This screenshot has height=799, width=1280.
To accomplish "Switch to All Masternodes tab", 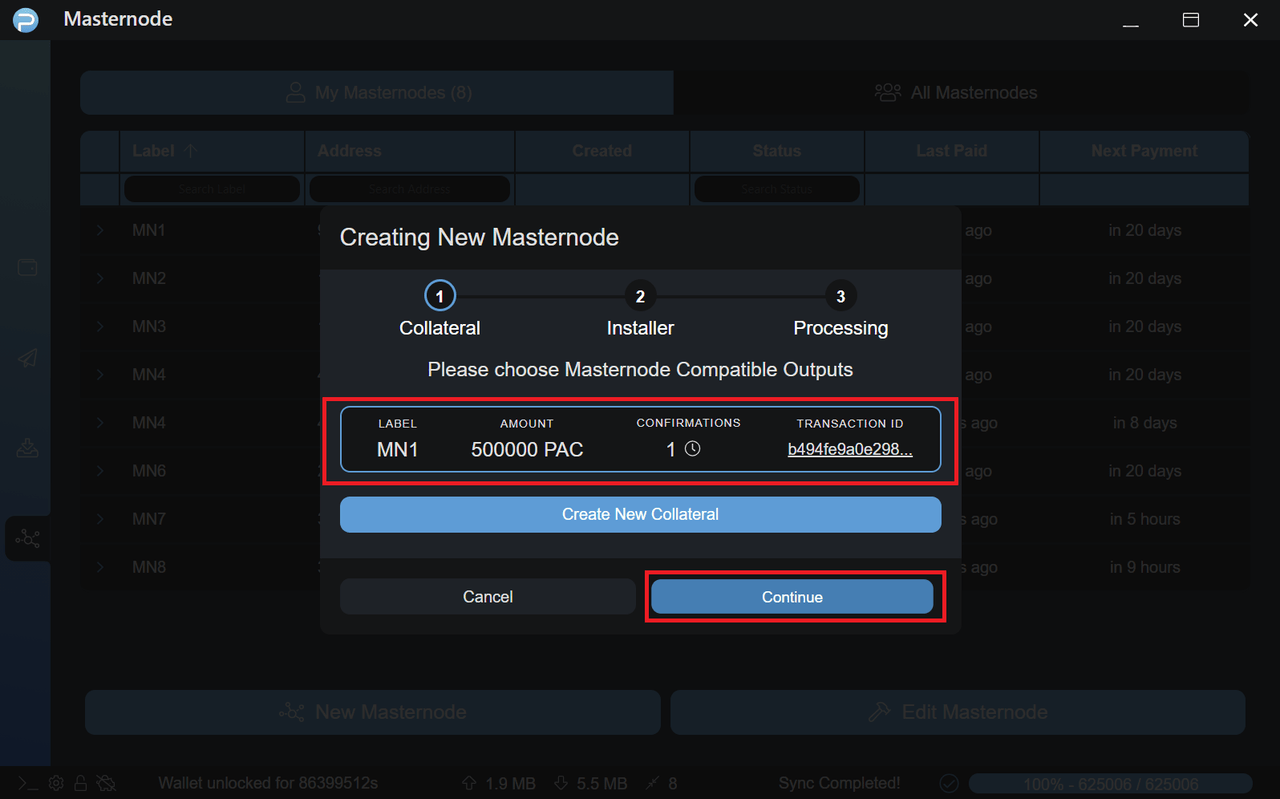I will point(960,93).
